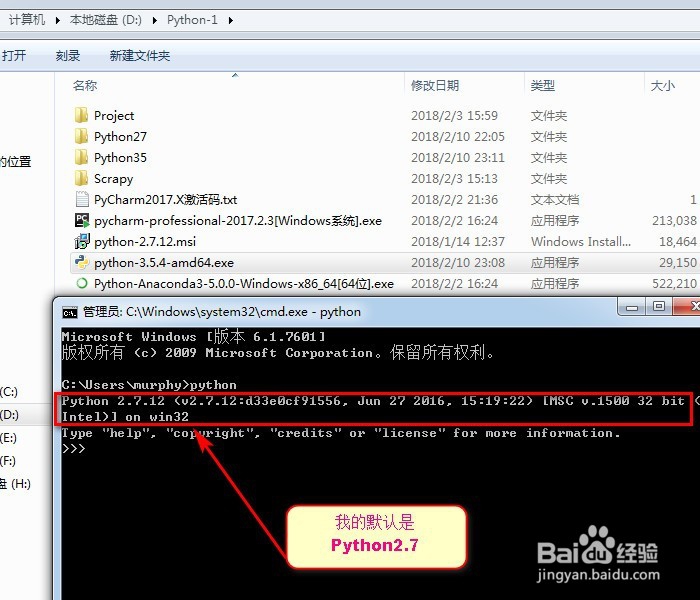This screenshot has height=600, width=700.
Task: Select the Python27 folder name
Action: [120, 137]
